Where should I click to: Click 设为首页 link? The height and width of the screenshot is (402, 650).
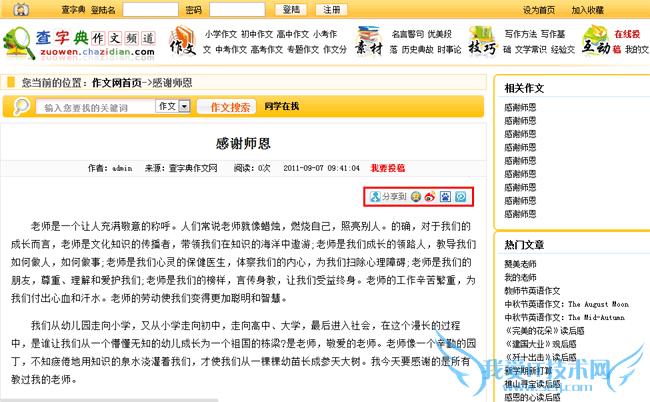[538, 10]
